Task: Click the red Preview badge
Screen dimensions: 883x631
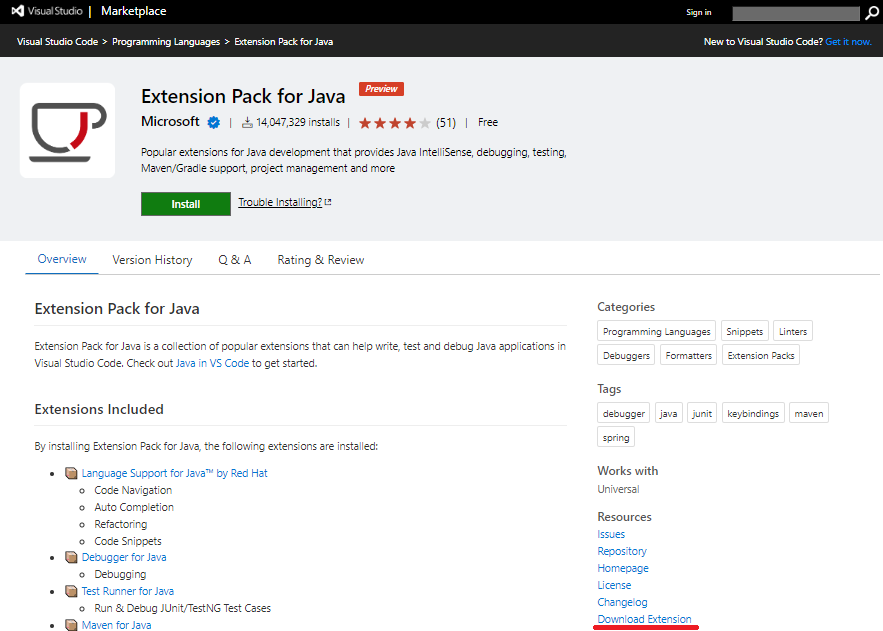Action: point(381,89)
